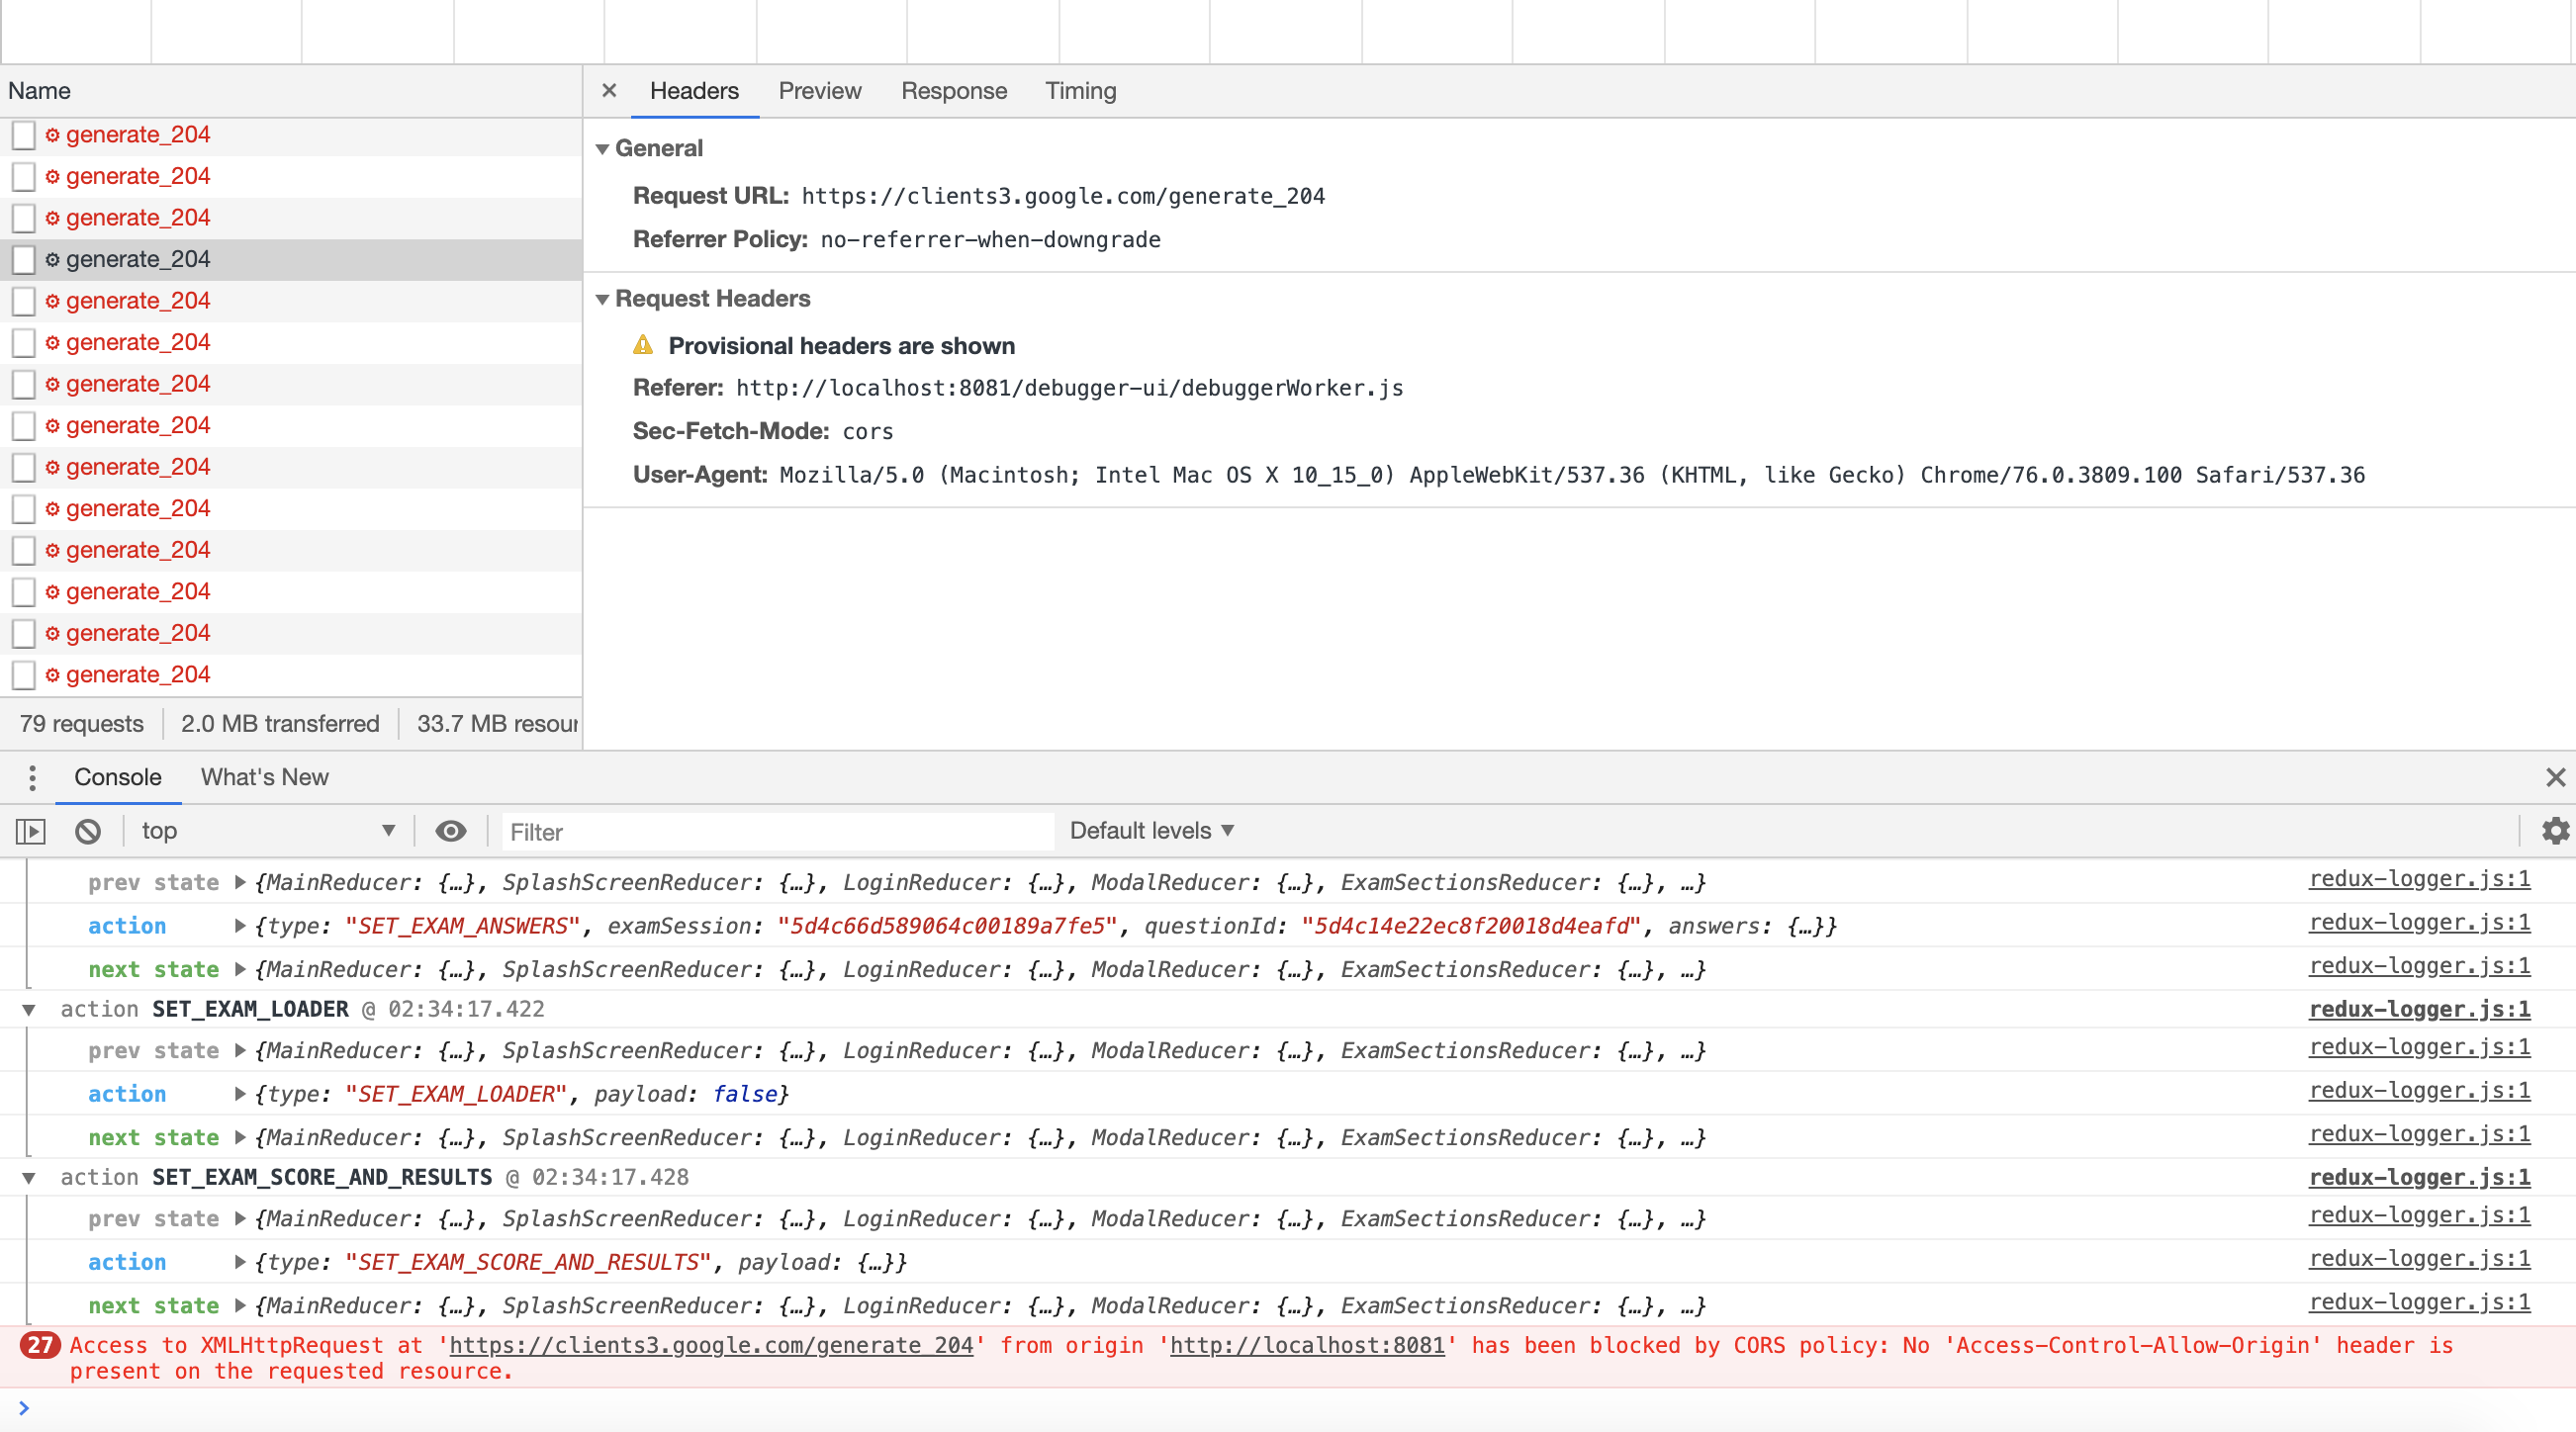Collapse the SET_EXAM_LOADER action group
This screenshot has height=1432, width=2576.
point(29,1010)
